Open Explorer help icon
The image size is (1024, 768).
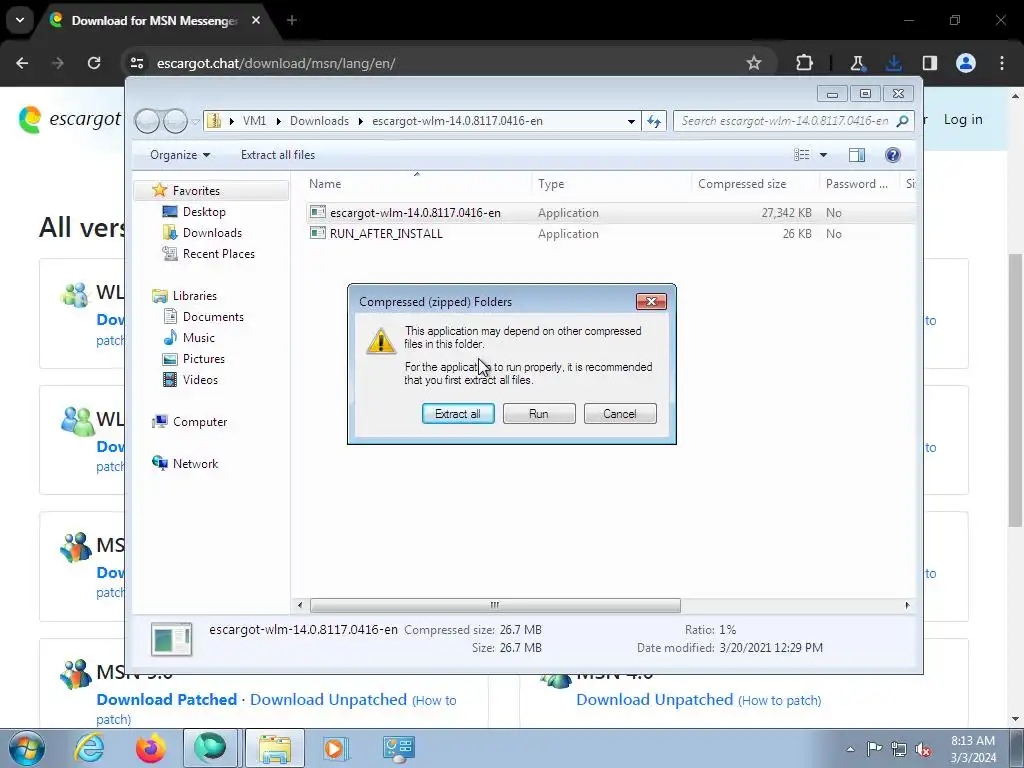893,155
